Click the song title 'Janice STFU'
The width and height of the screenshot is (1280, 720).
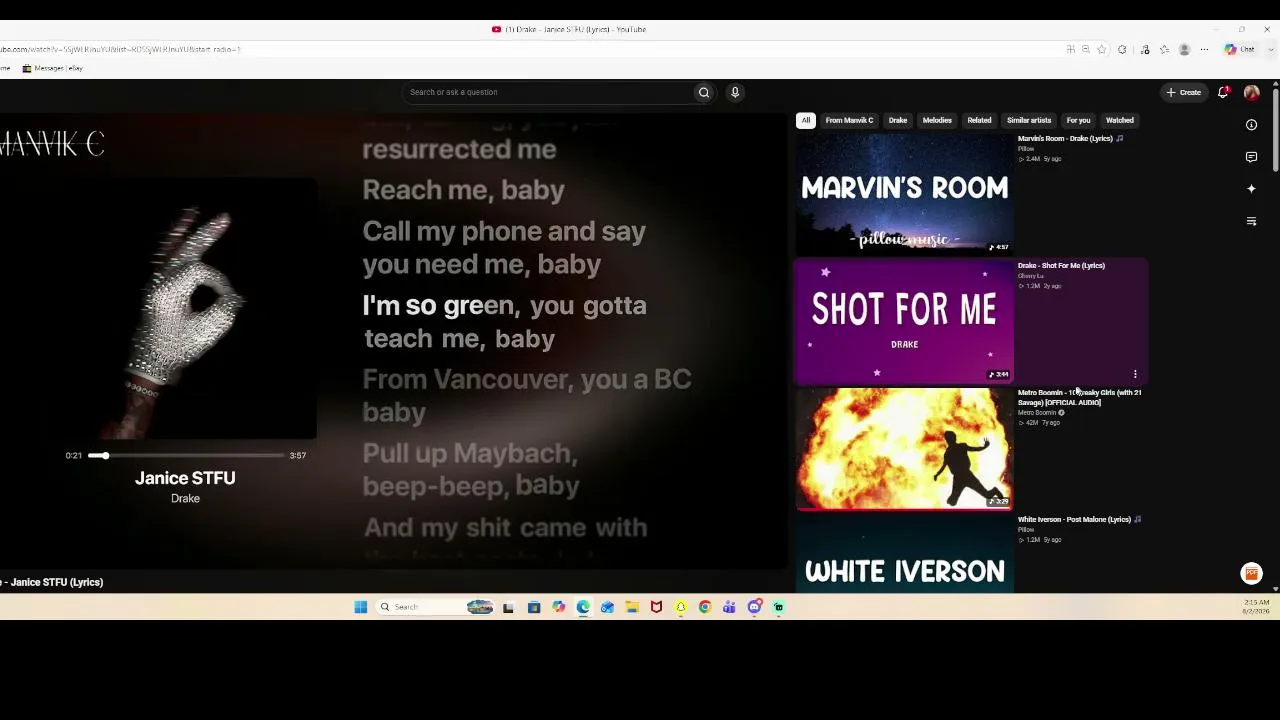185,478
